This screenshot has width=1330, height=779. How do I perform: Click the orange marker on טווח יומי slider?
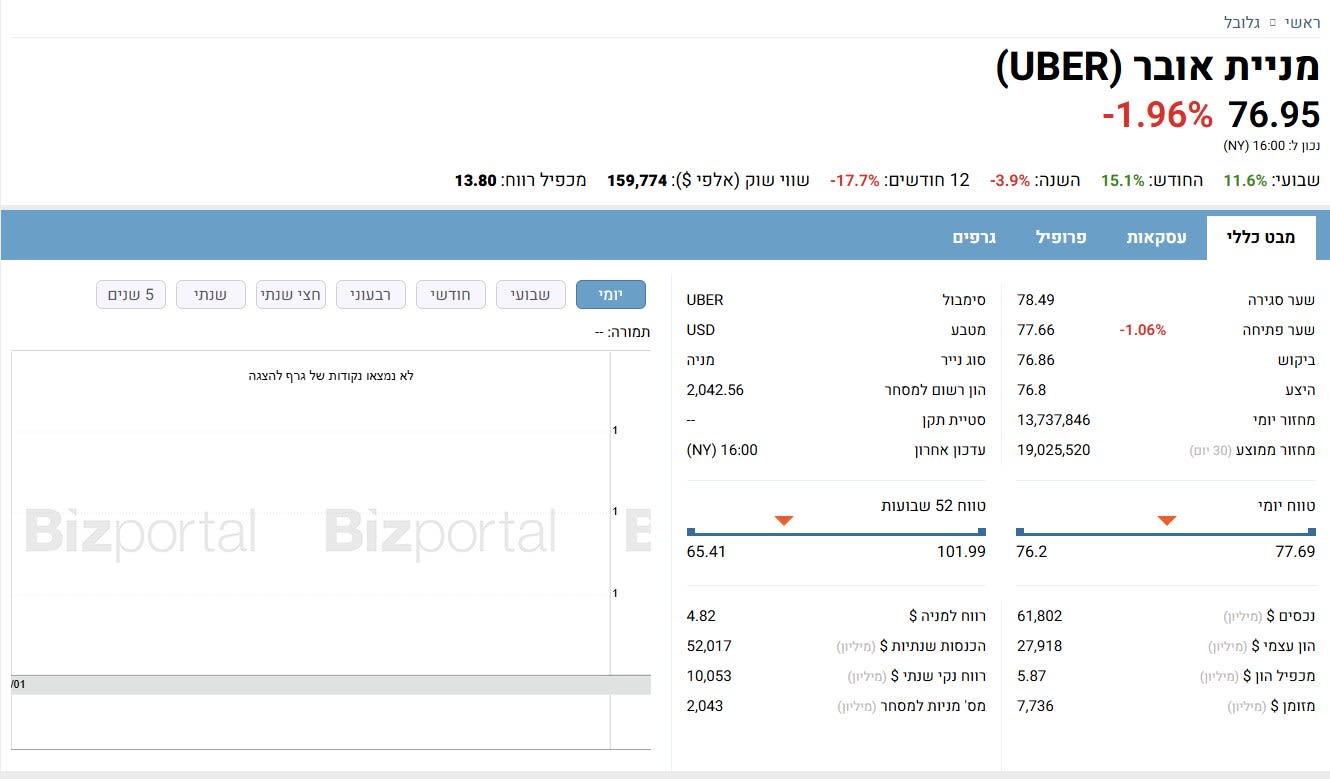coord(1166,520)
